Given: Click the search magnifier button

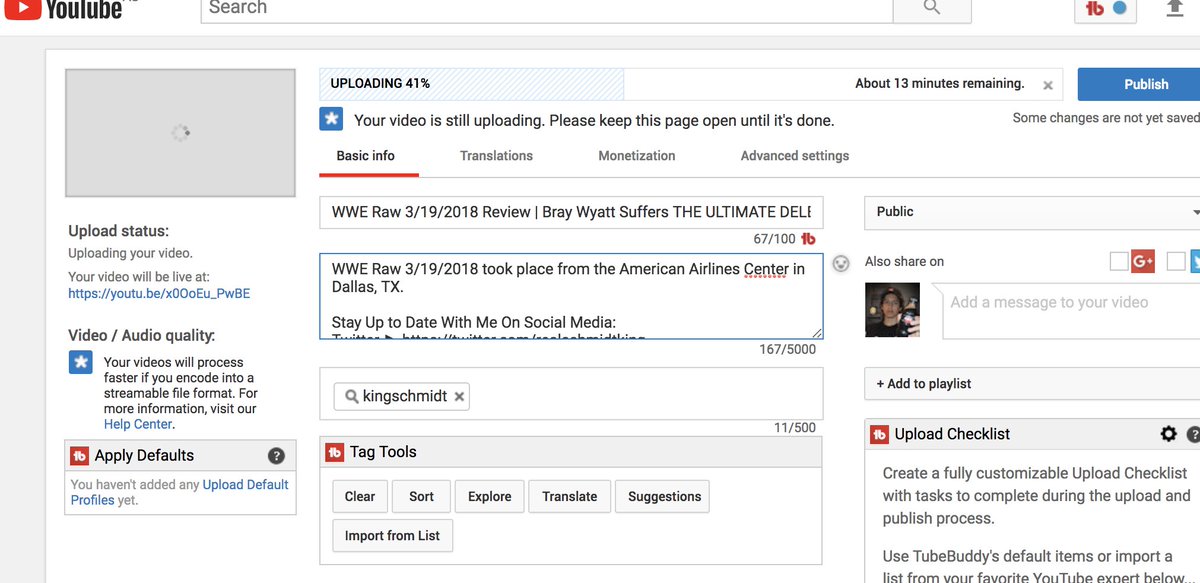Looking at the screenshot, I should (x=932, y=9).
